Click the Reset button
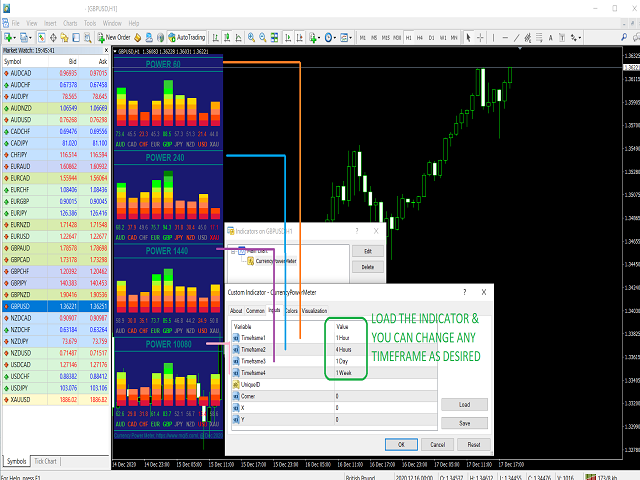This screenshot has width=640, height=480. tap(473, 444)
